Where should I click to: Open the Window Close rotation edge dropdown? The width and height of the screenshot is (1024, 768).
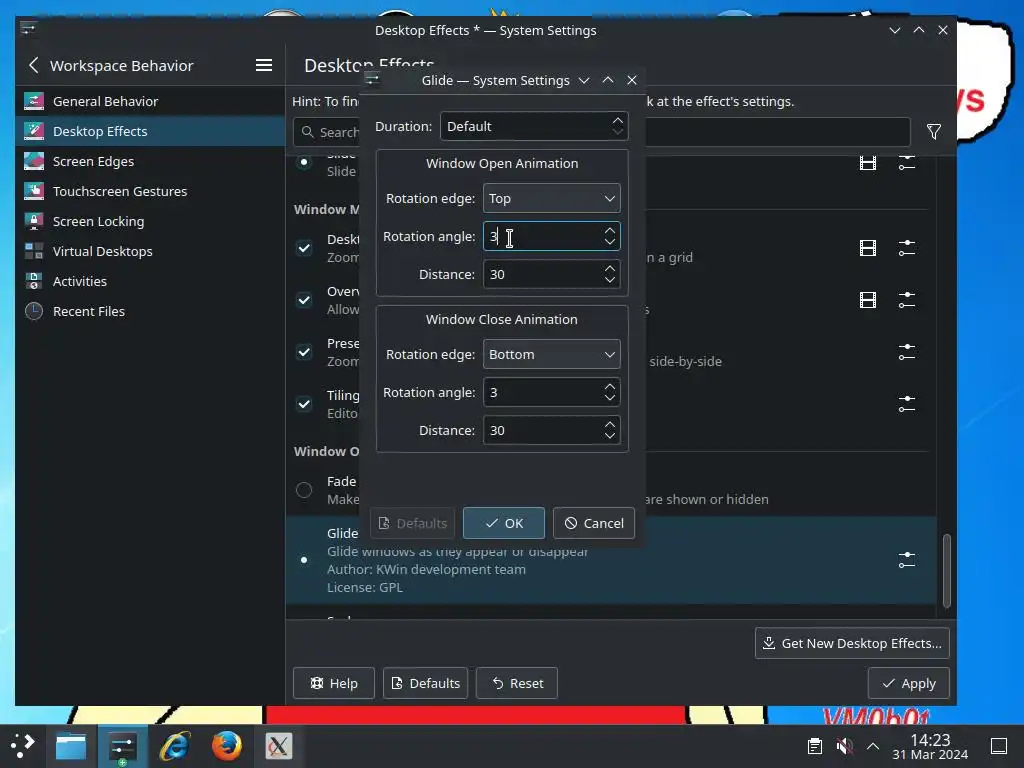pyautogui.click(x=552, y=355)
